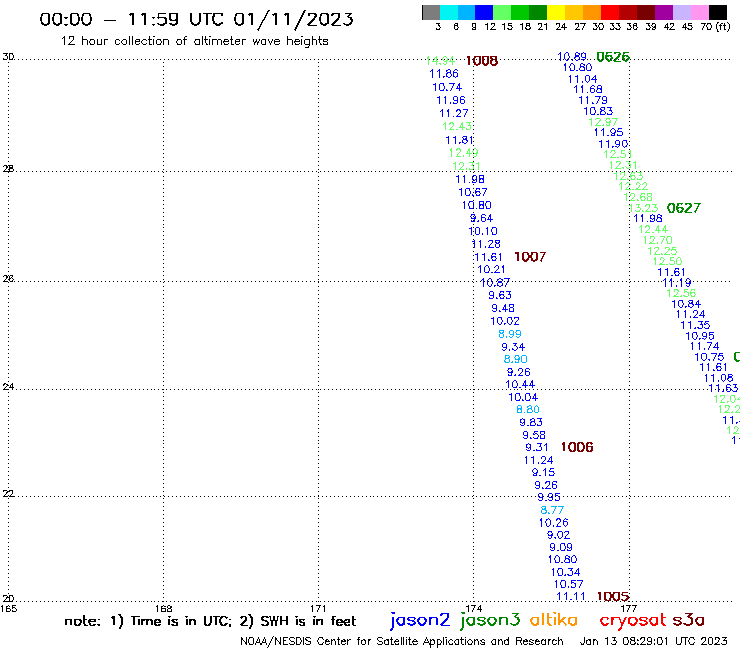Click the orange swatch in the color scale

(592, 12)
